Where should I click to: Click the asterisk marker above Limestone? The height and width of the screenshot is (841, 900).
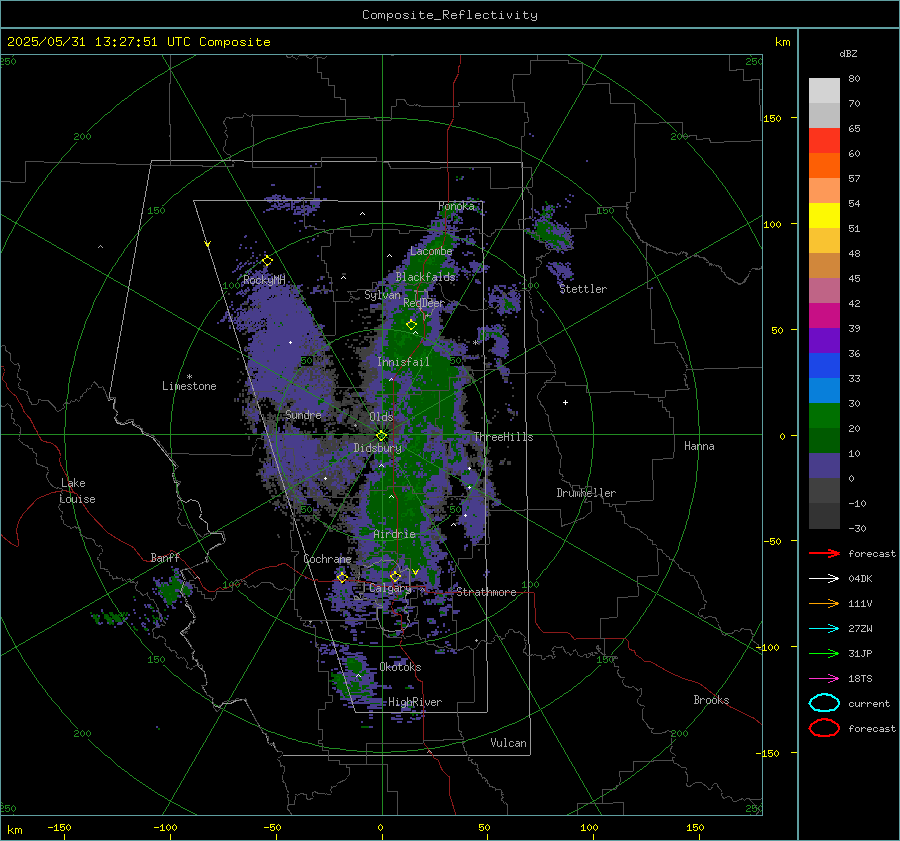coord(189,377)
